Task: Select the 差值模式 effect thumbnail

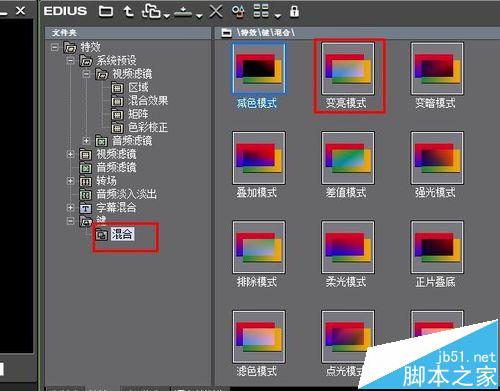Action: 348,158
